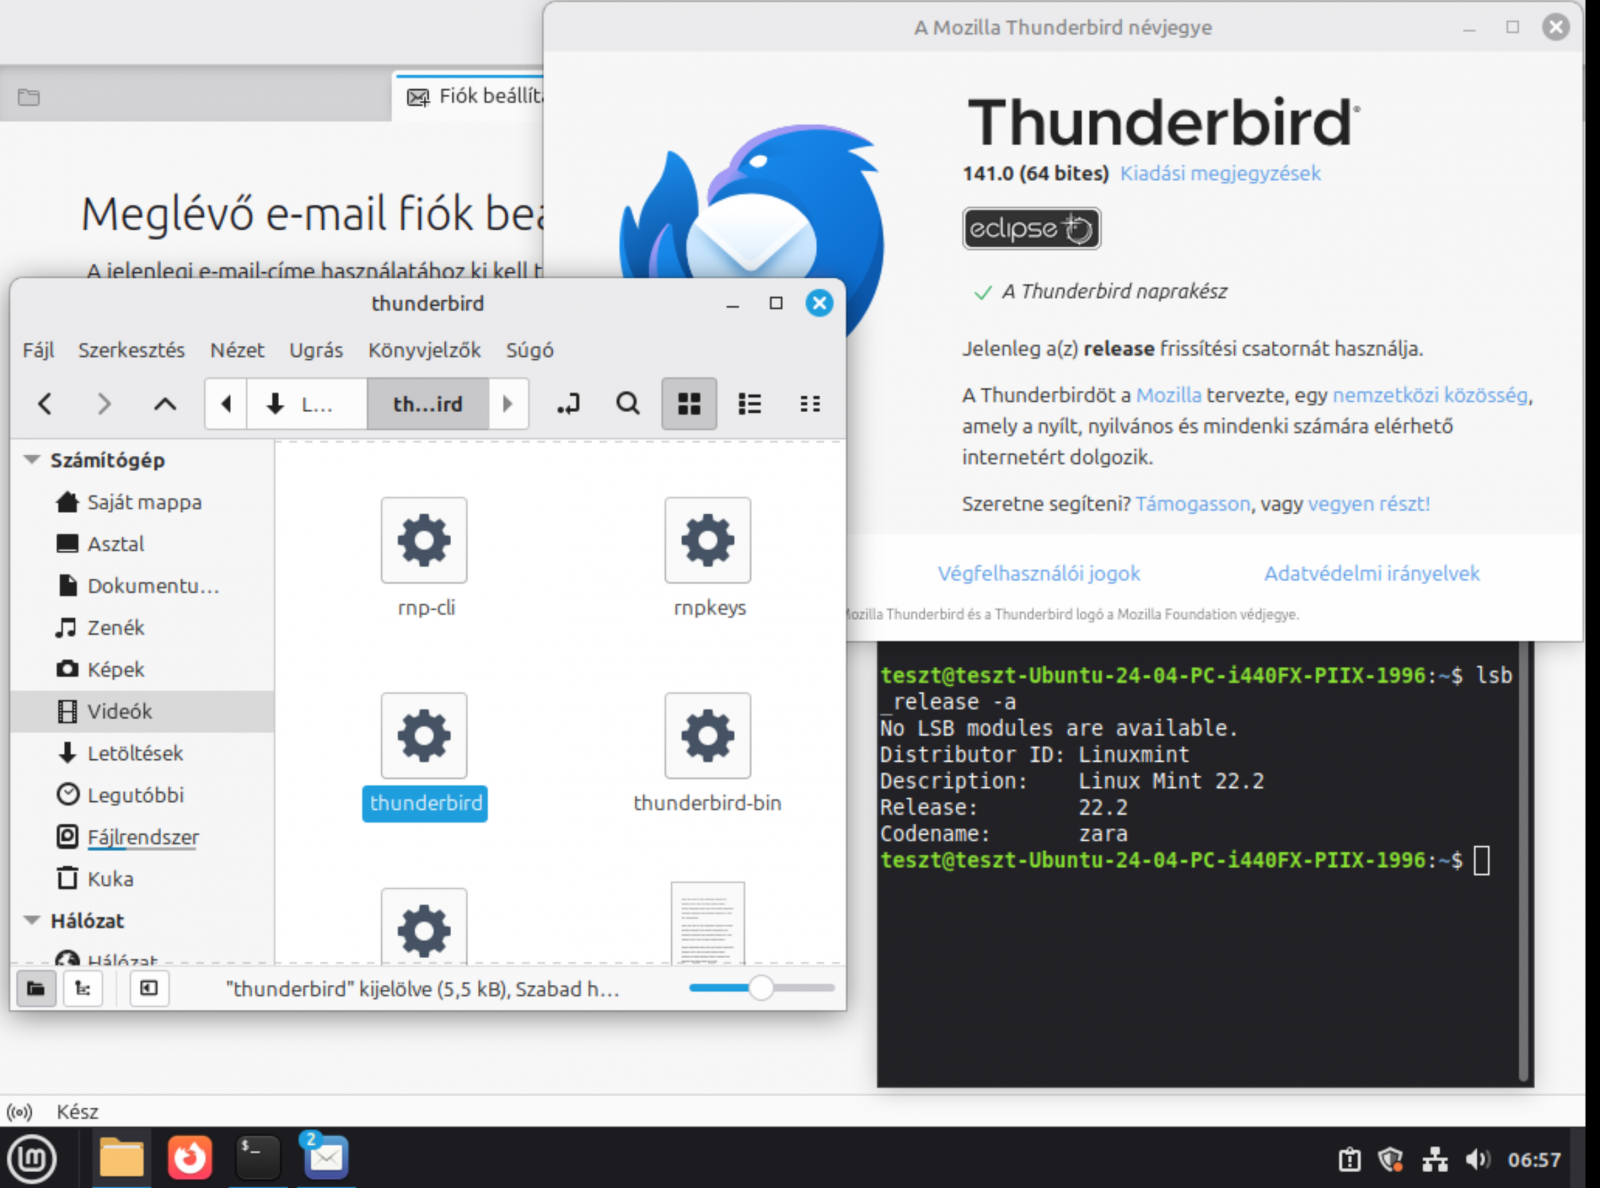Click the th...ird path button

point(428,404)
